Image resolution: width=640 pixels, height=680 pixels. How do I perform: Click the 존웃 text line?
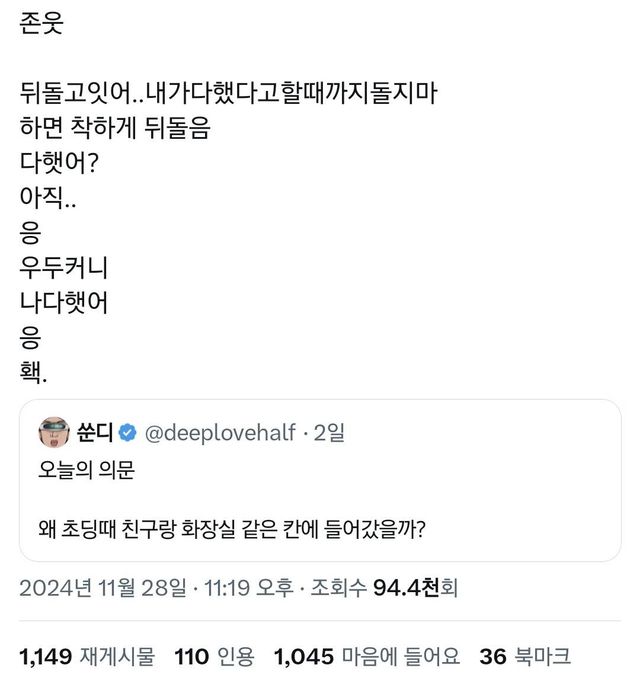click(41, 25)
